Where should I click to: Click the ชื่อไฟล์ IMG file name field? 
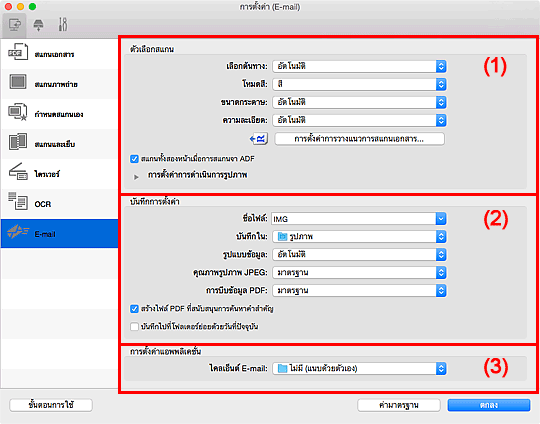pyautogui.click(x=354, y=219)
